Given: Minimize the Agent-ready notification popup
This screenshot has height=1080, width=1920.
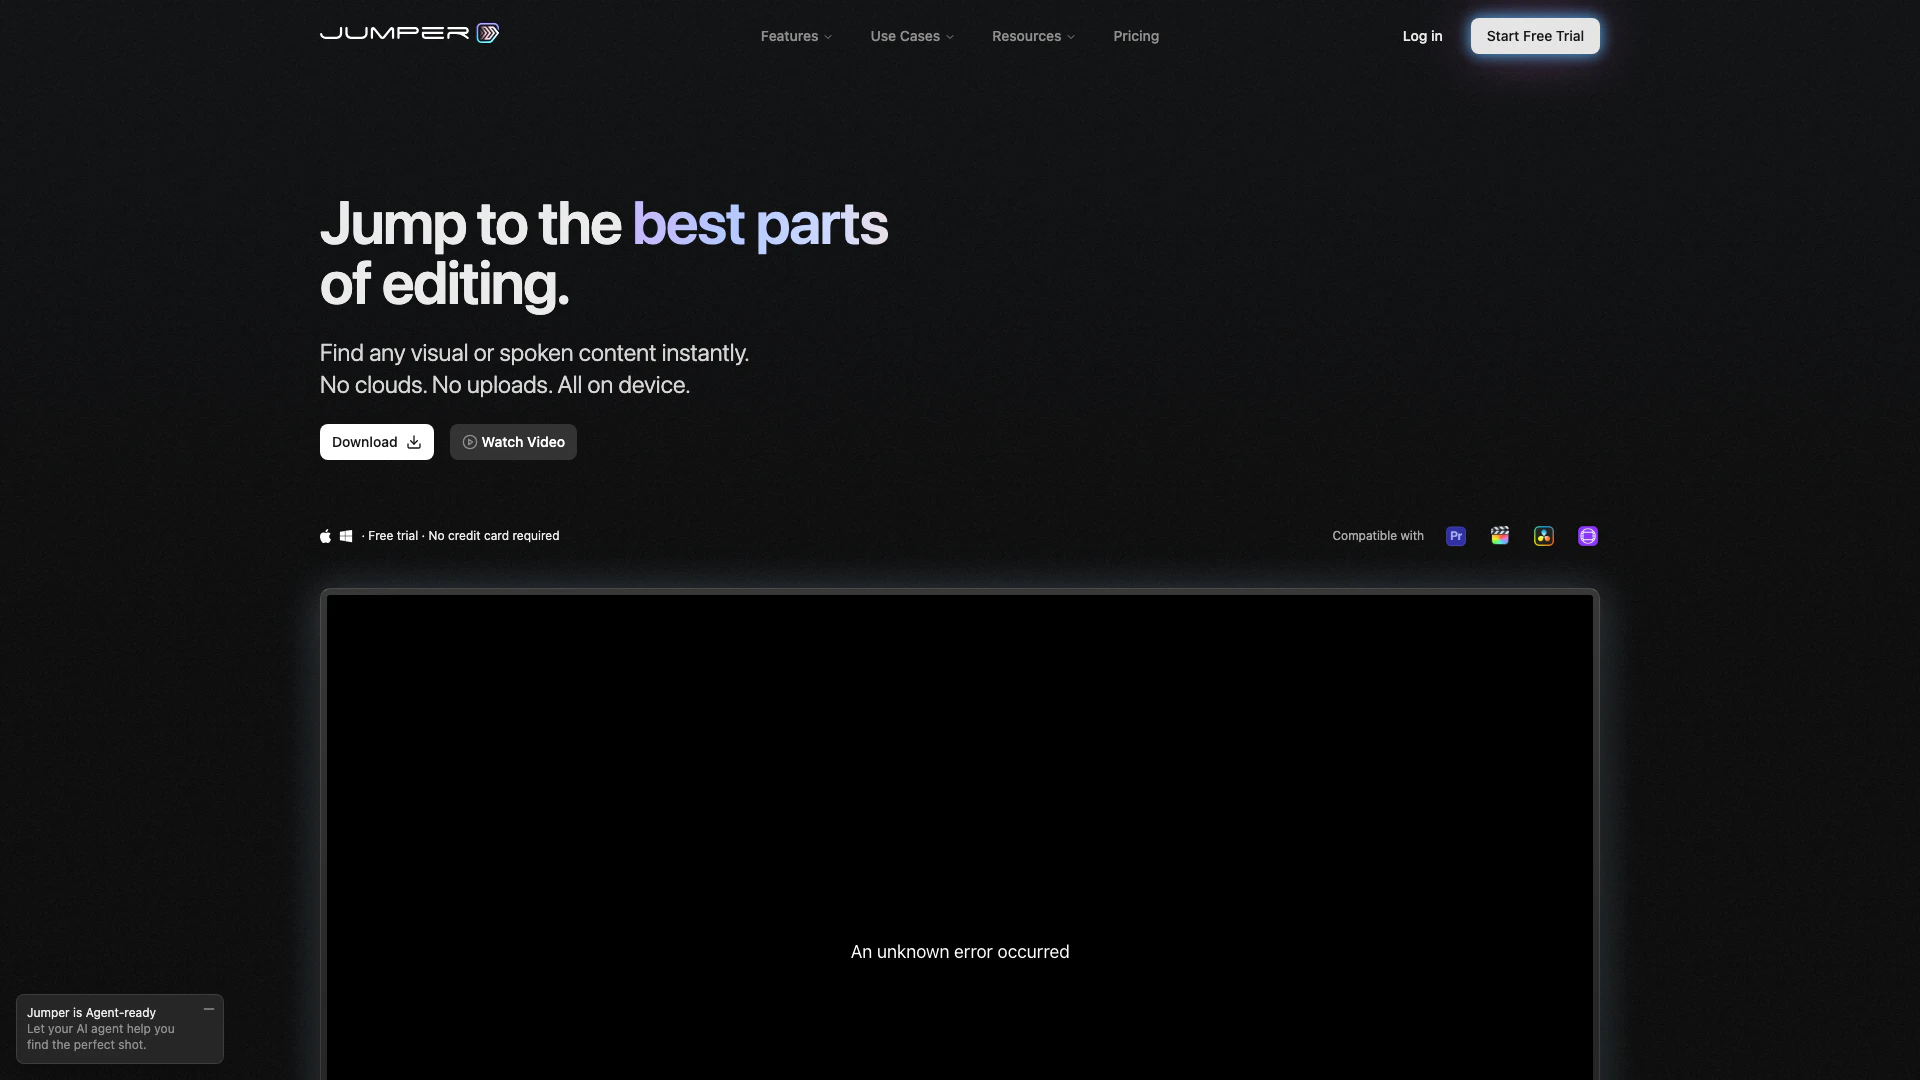Looking at the screenshot, I should point(209,1009).
